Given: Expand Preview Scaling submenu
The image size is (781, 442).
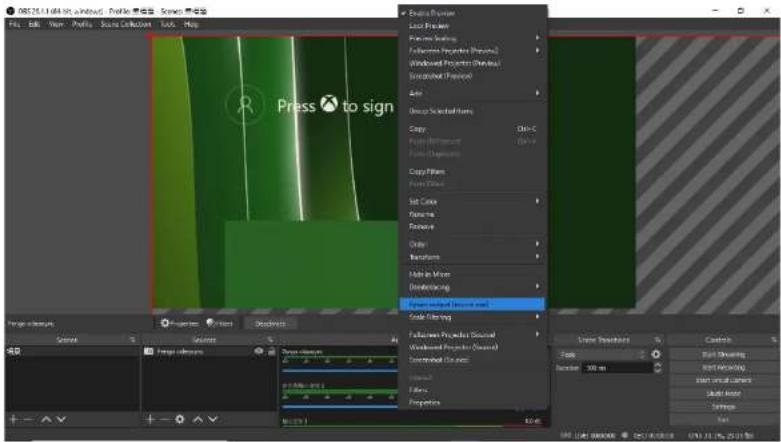Looking at the screenshot, I should click(x=472, y=38).
